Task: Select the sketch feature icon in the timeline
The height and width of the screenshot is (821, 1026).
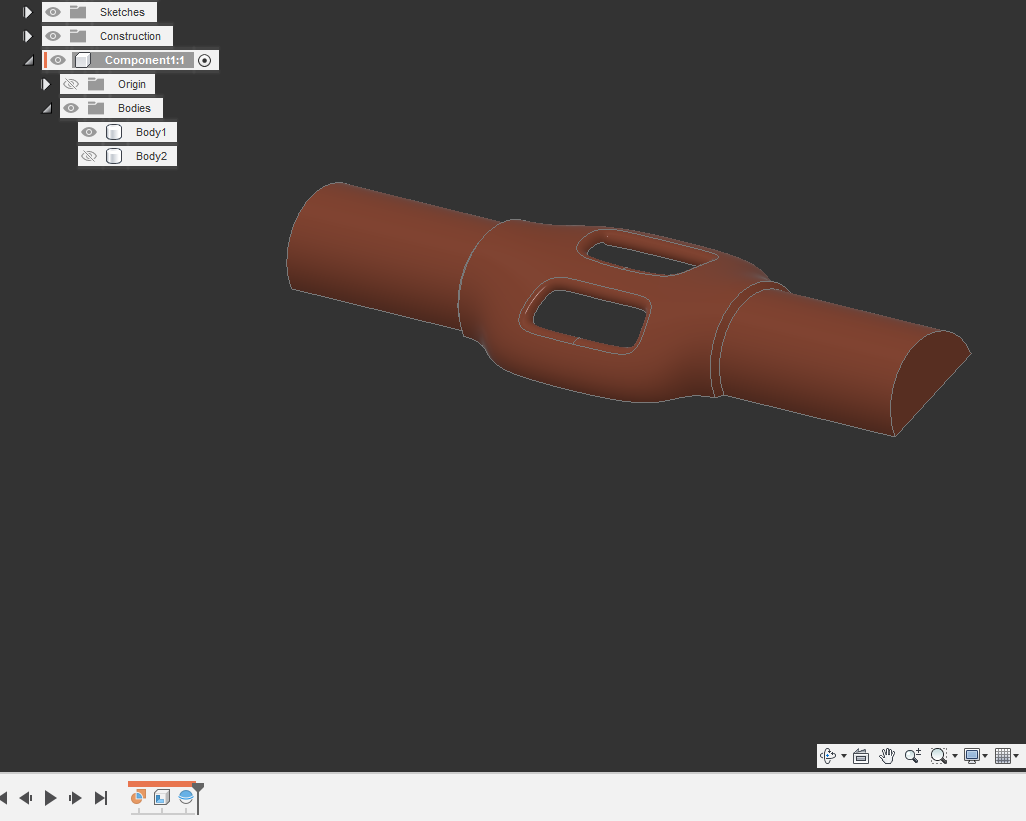Action: point(138,797)
